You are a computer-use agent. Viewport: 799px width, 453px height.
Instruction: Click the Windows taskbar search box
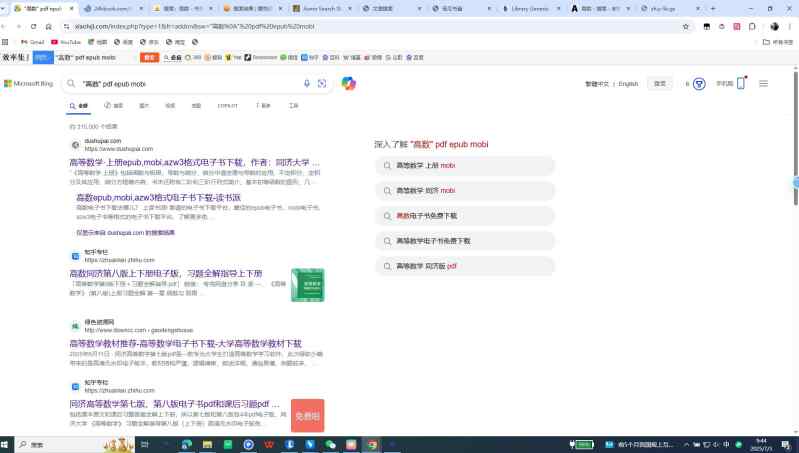(74, 444)
